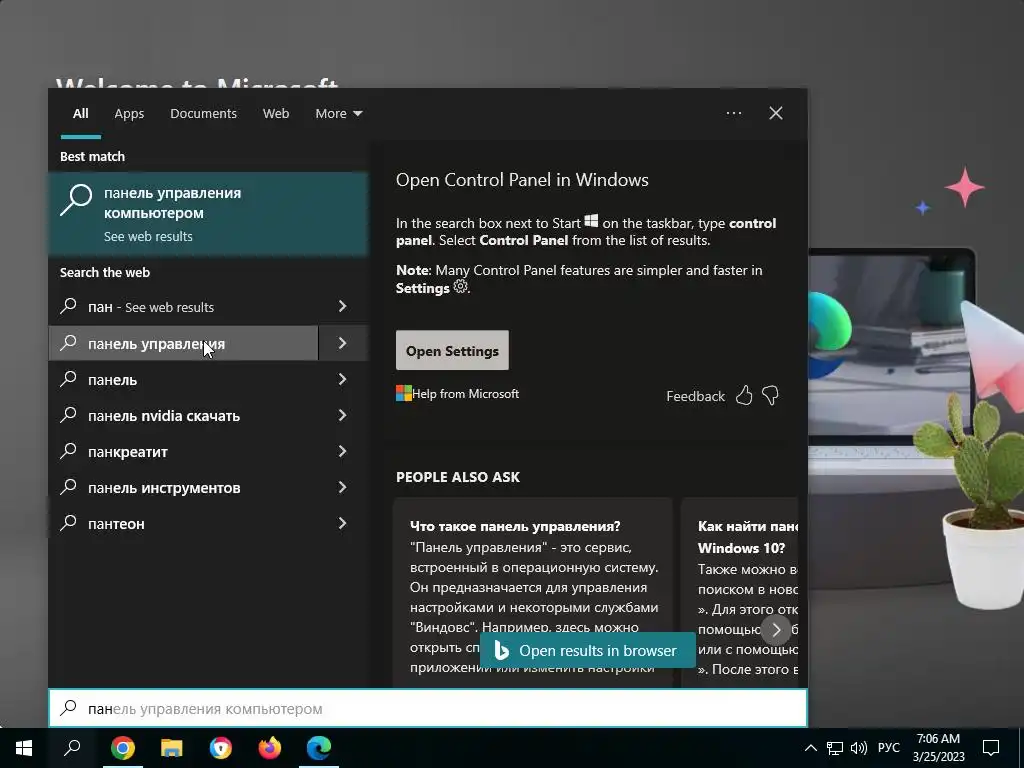Switch to the Web tab
Image resolution: width=1024 pixels, height=768 pixels.
point(276,114)
